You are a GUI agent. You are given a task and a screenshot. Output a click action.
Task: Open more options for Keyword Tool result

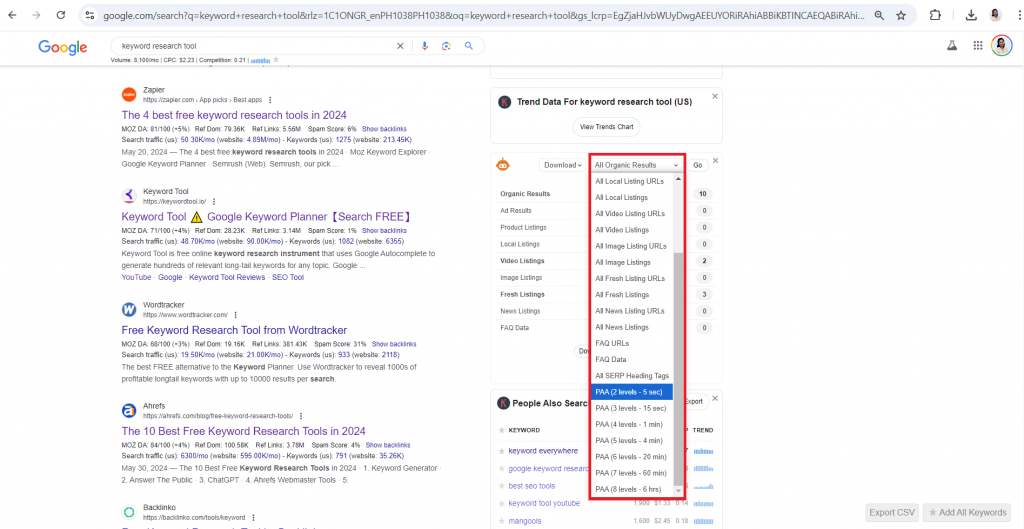tap(214, 202)
